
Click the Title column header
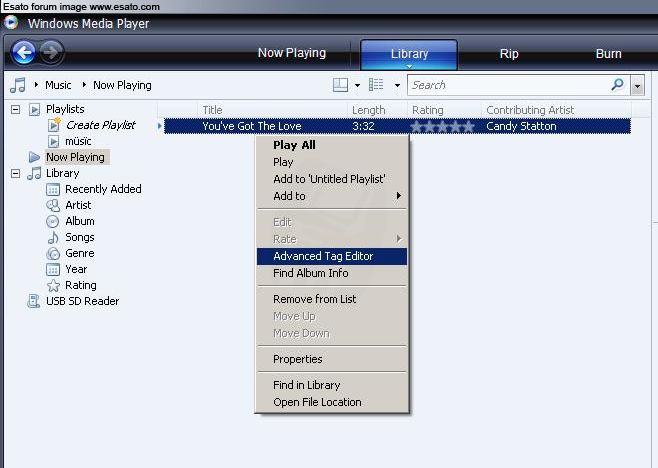click(272, 110)
